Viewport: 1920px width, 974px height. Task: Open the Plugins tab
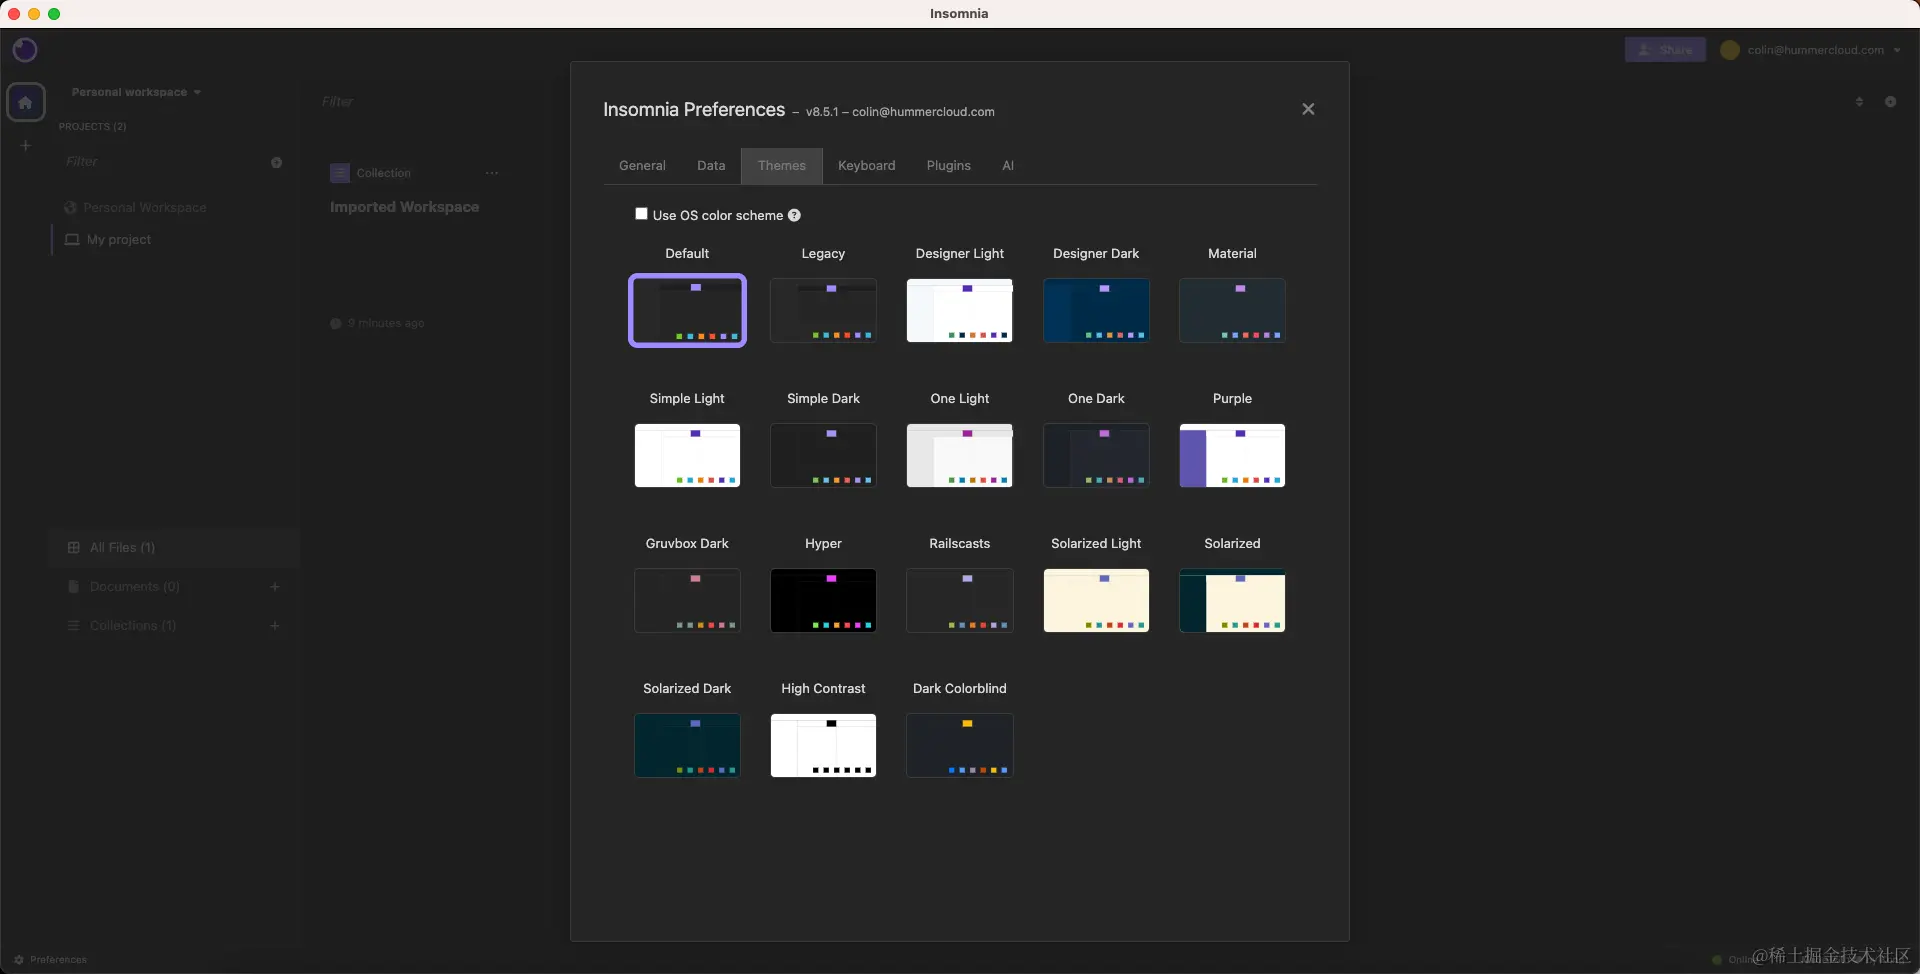[x=949, y=166]
